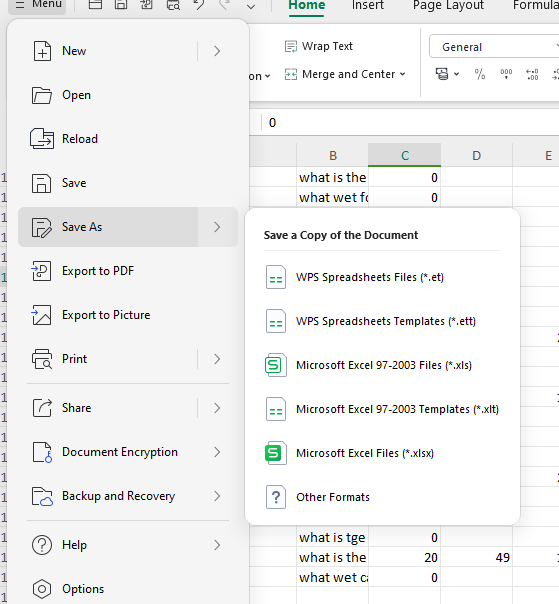
Task: Open the Menu button
Action: [37, 5]
